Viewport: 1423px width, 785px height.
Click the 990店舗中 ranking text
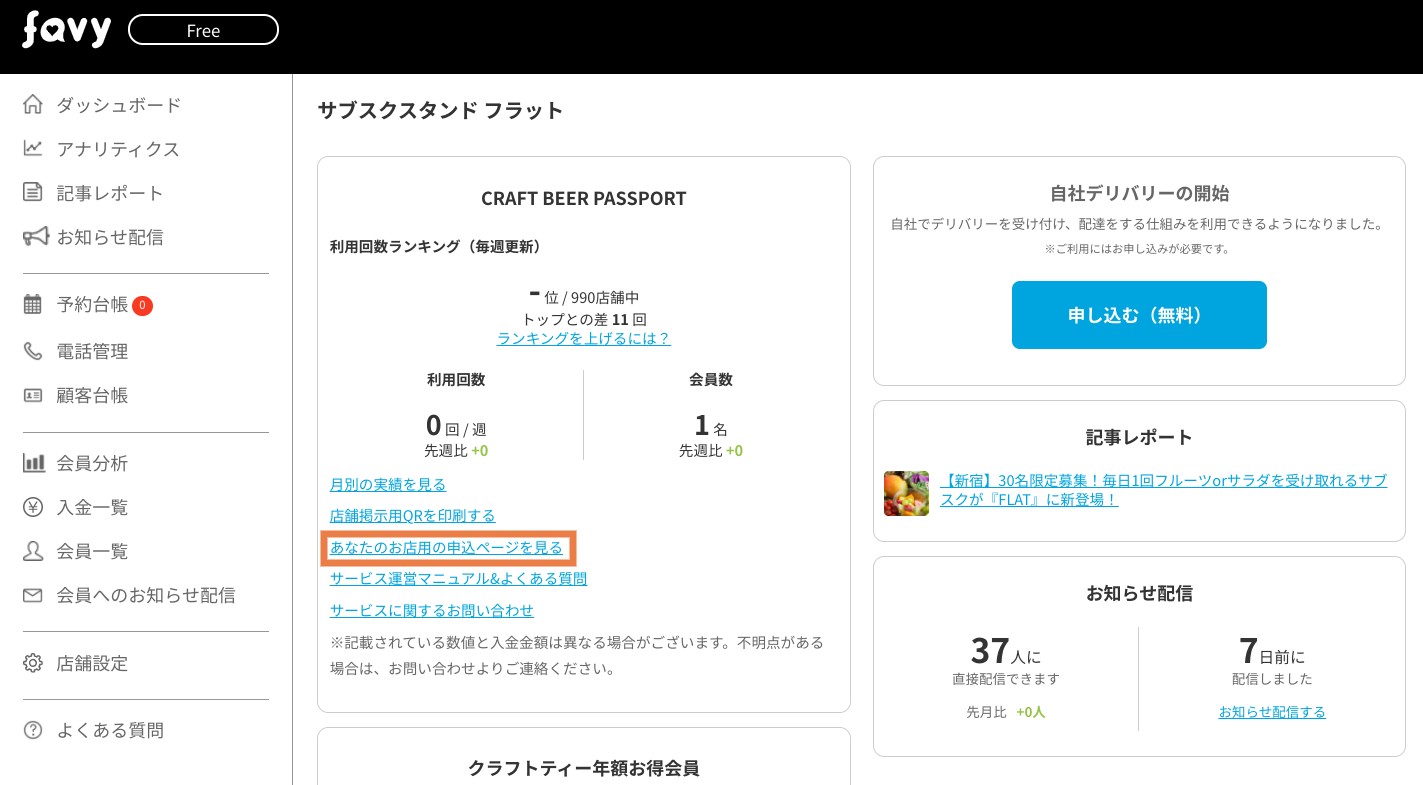pos(605,298)
